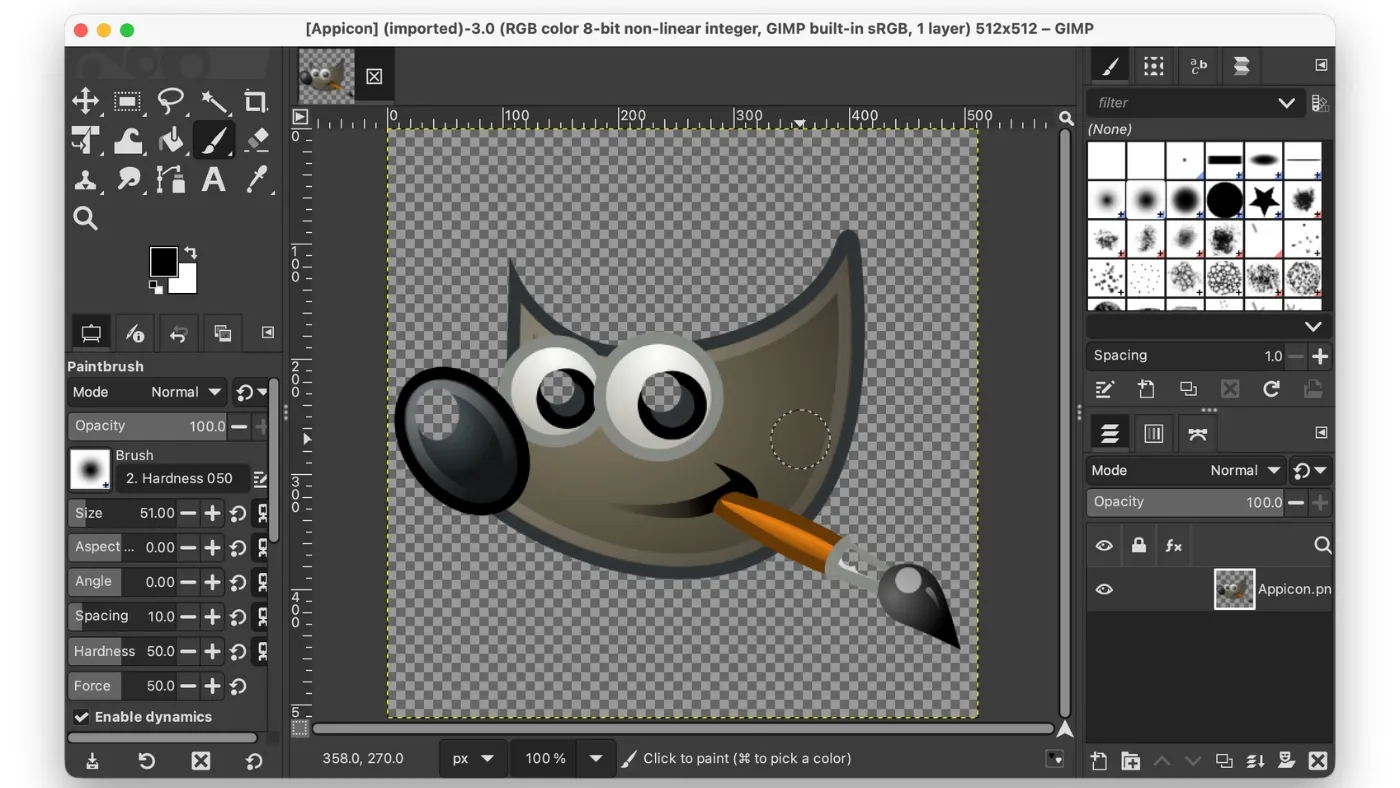Open the px unit dropdown
Viewport: 1400px width, 788px height.
474,758
